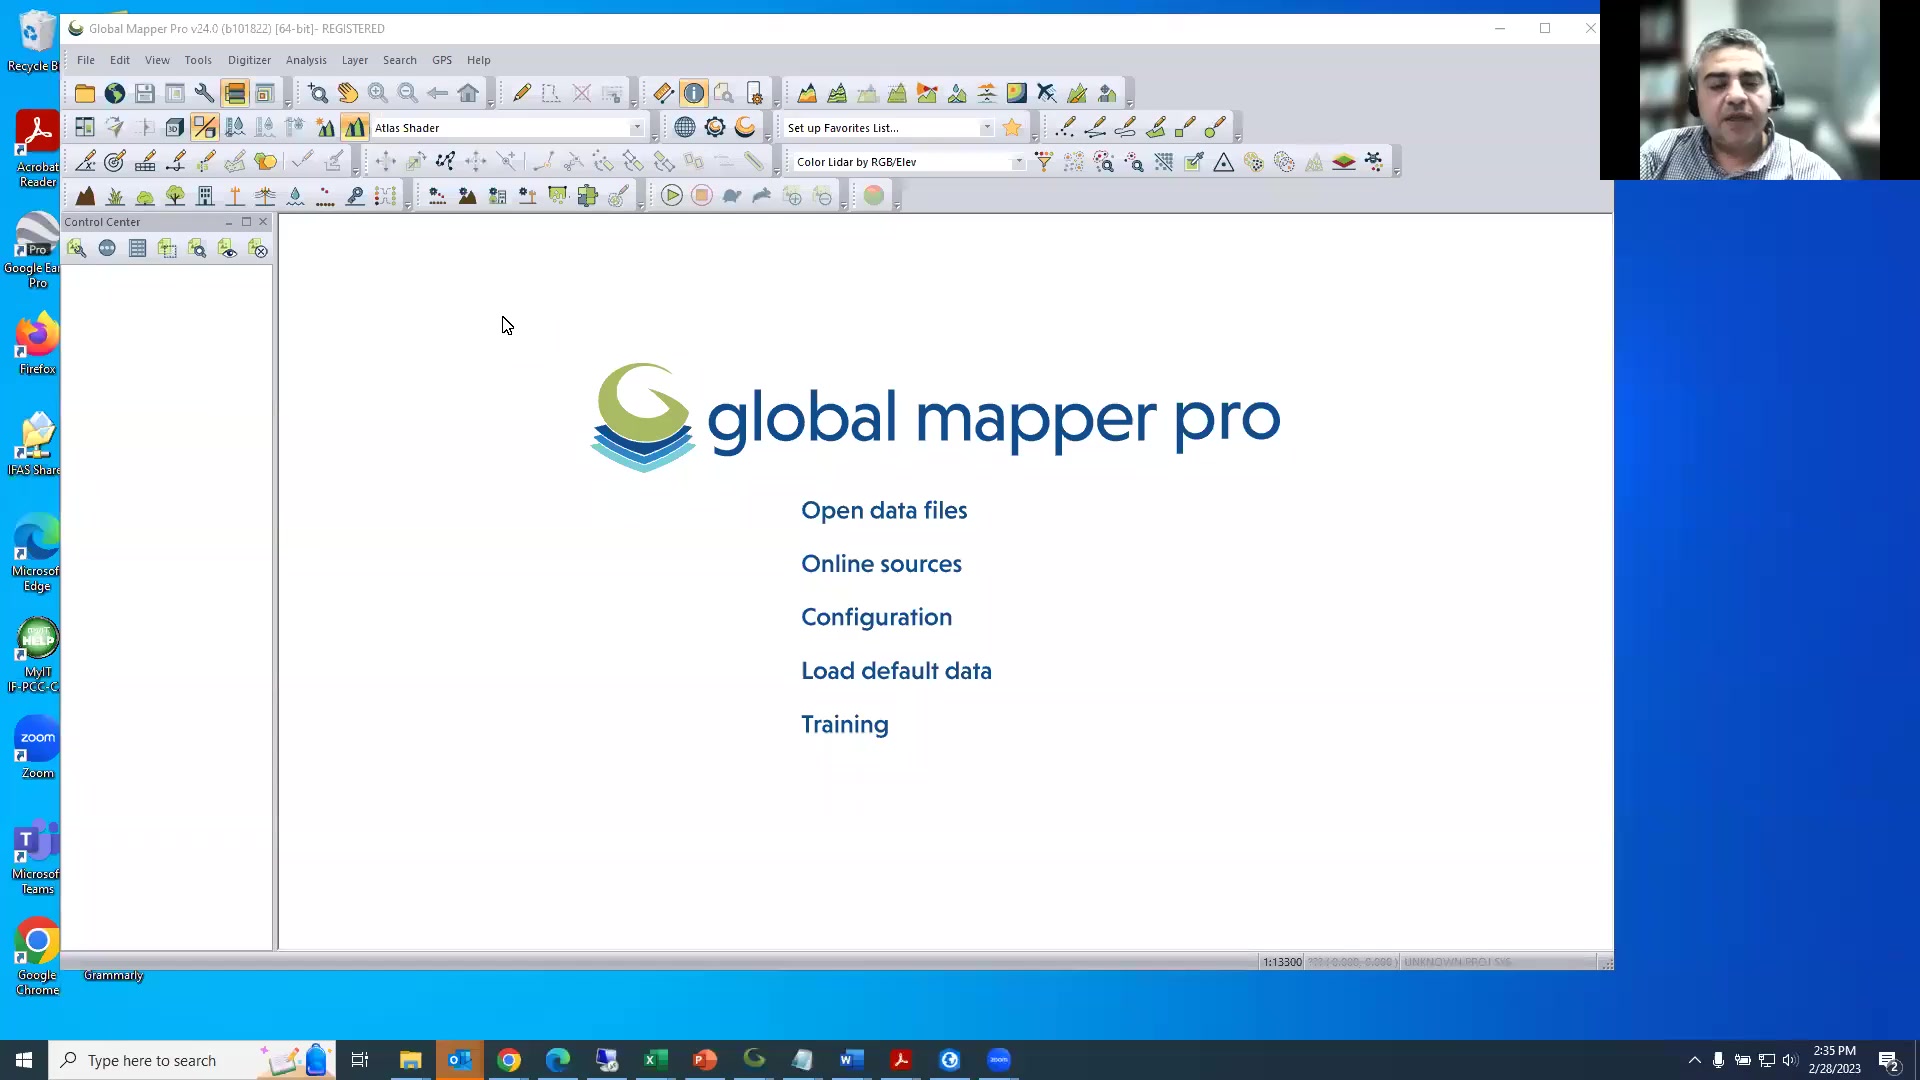This screenshot has height=1080, width=1920.
Task: Click the color sphere swatch on the toolbar
Action: click(x=874, y=195)
